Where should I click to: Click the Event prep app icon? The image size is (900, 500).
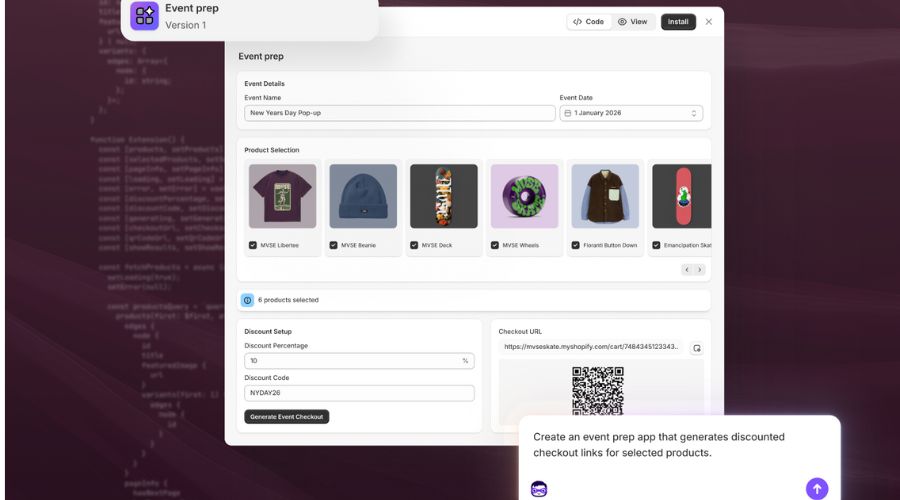click(144, 15)
